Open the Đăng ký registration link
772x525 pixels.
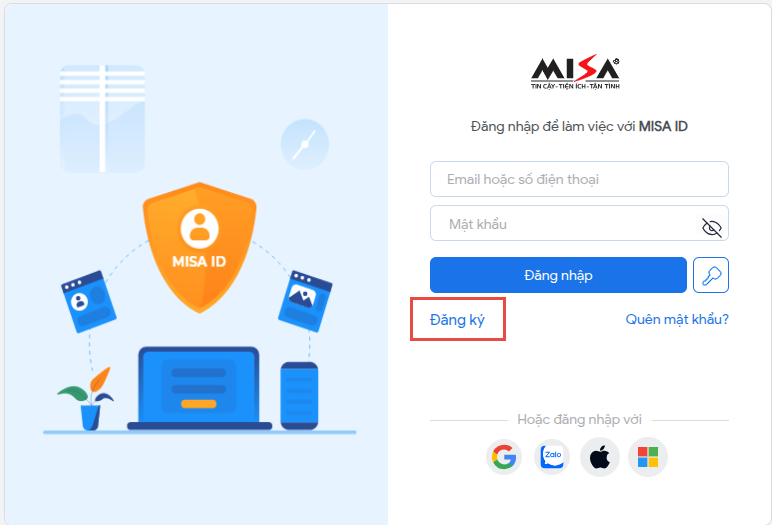[x=457, y=320]
